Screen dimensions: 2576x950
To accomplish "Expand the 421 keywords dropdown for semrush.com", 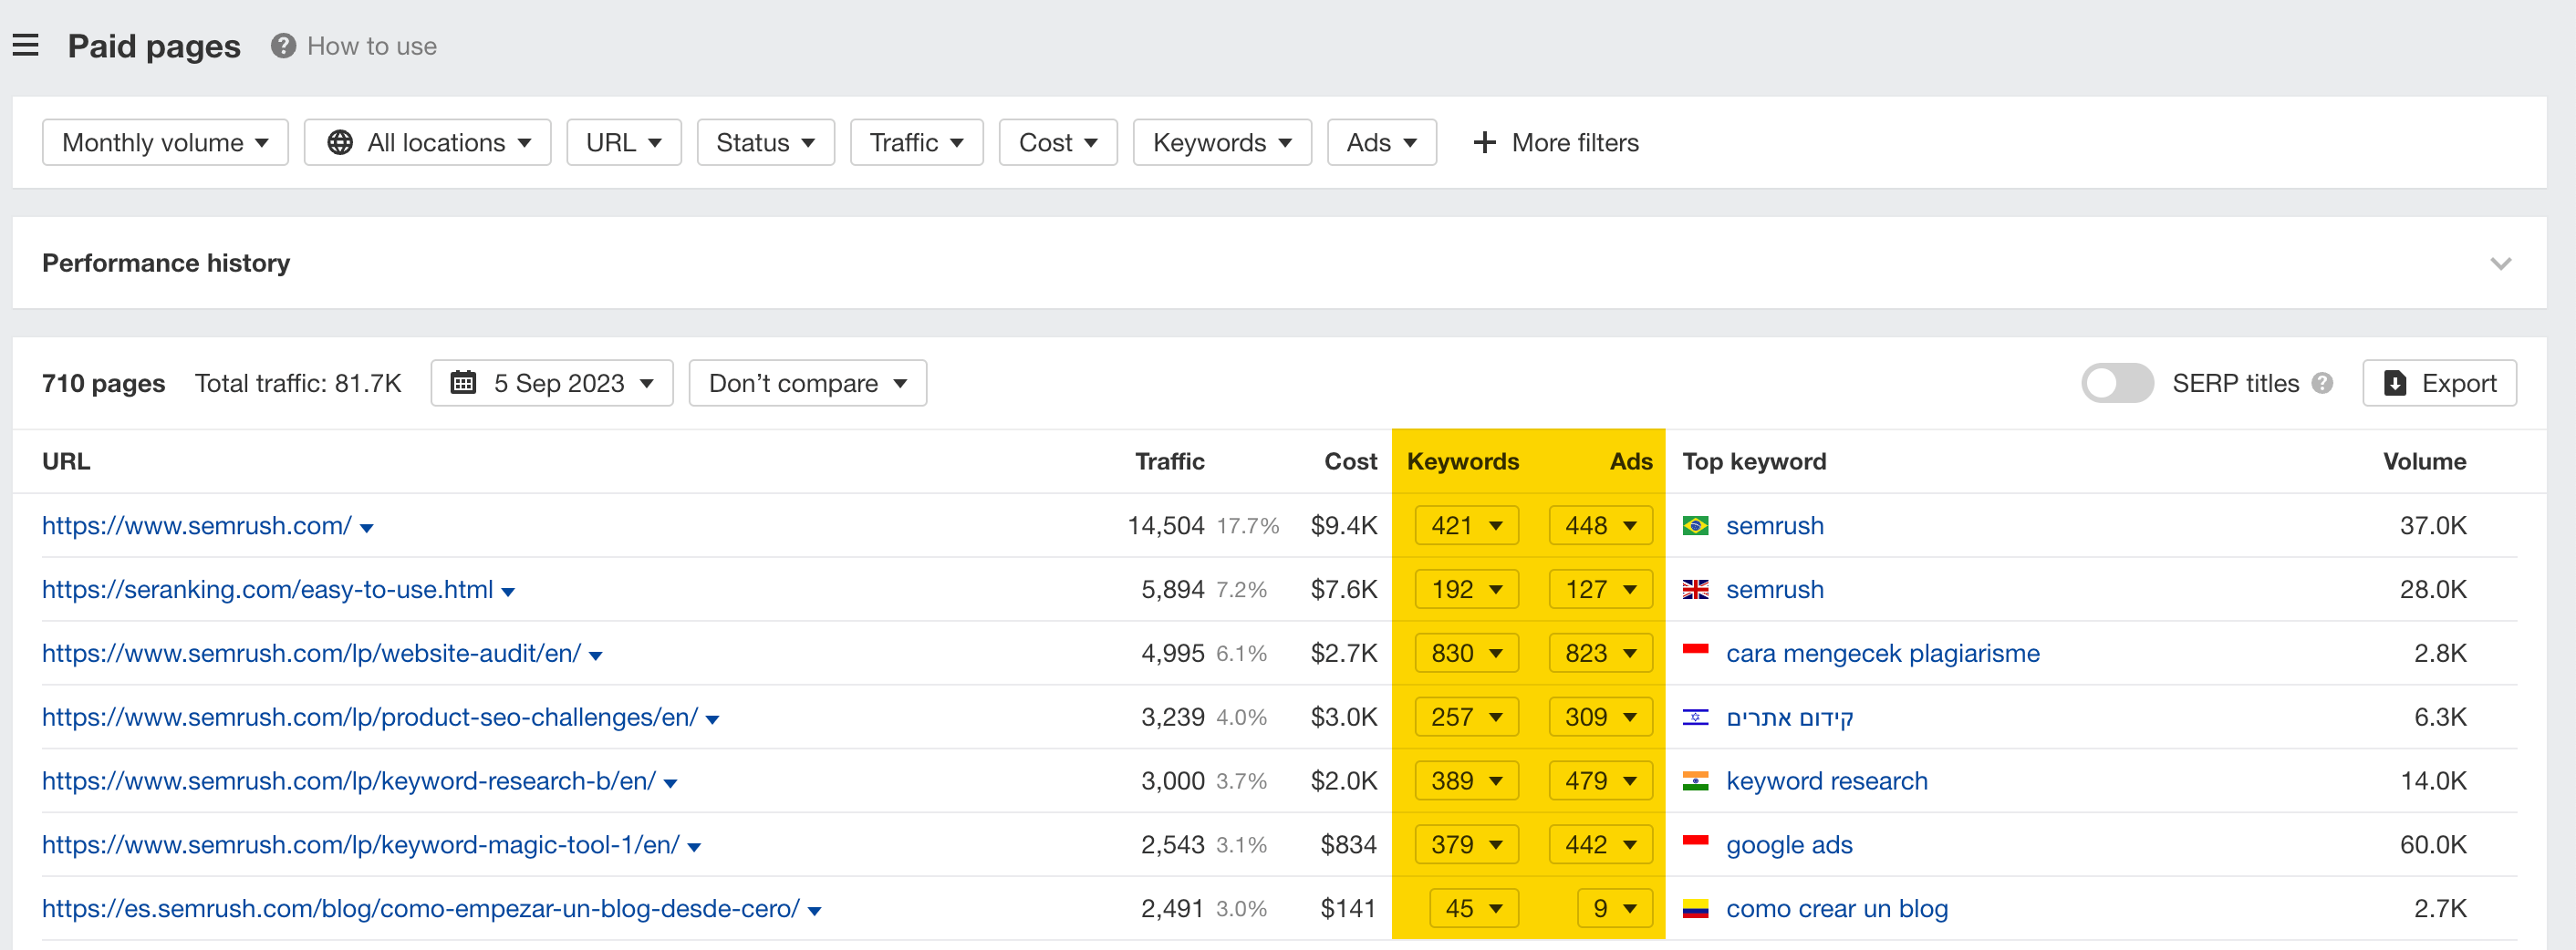I will tap(1466, 525).
